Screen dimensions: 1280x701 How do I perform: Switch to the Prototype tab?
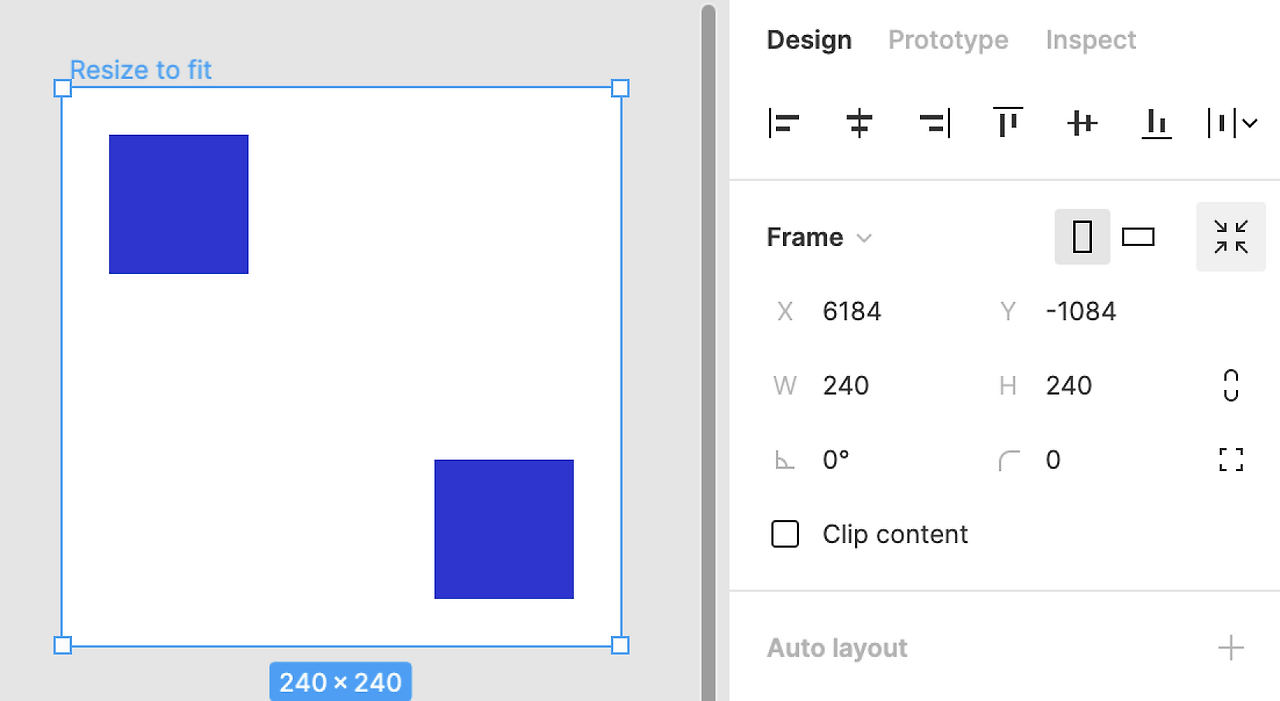click(x=948, y=40)
